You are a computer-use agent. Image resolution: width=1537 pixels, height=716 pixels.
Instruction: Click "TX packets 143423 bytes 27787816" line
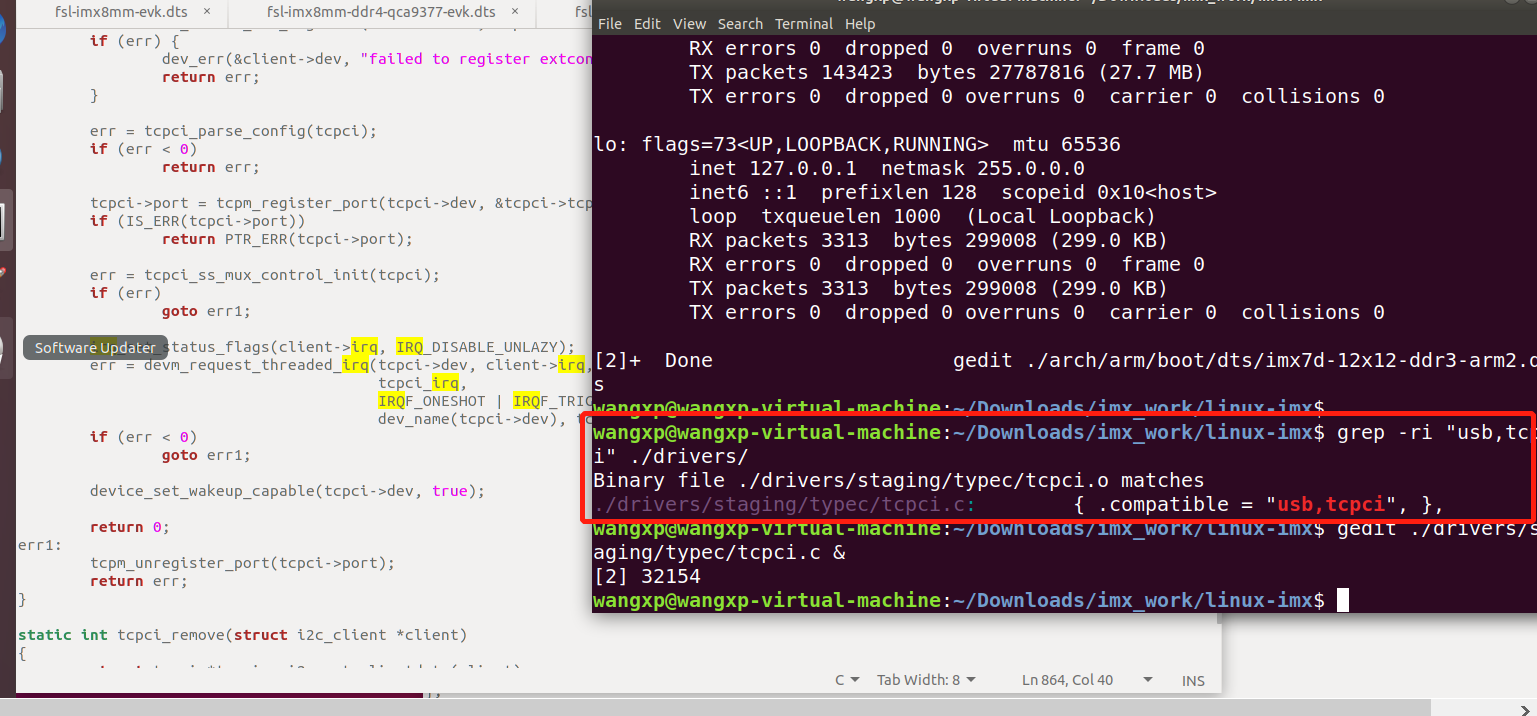click(x=946, y=72)
